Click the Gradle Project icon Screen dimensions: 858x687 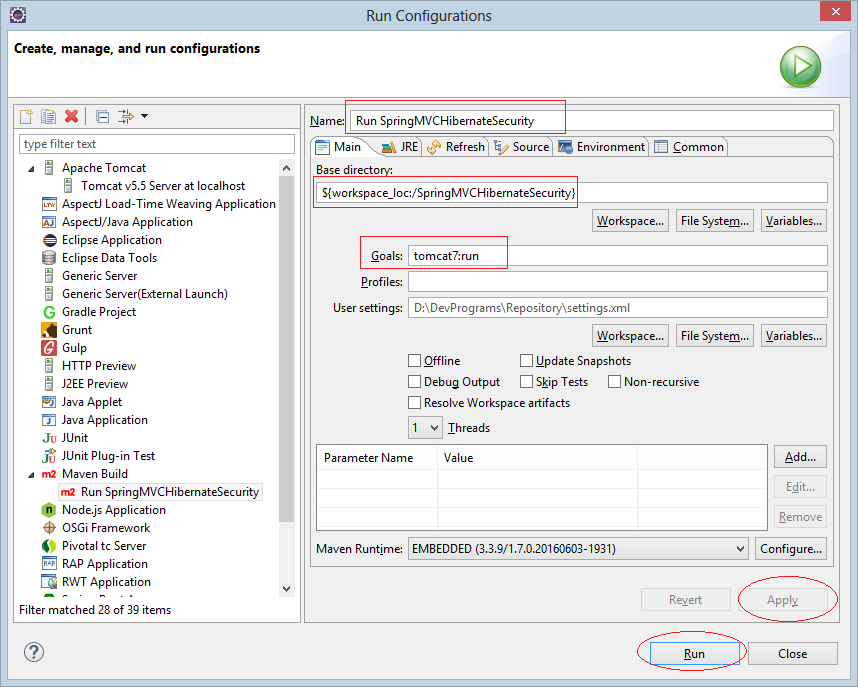click(49, 312)
